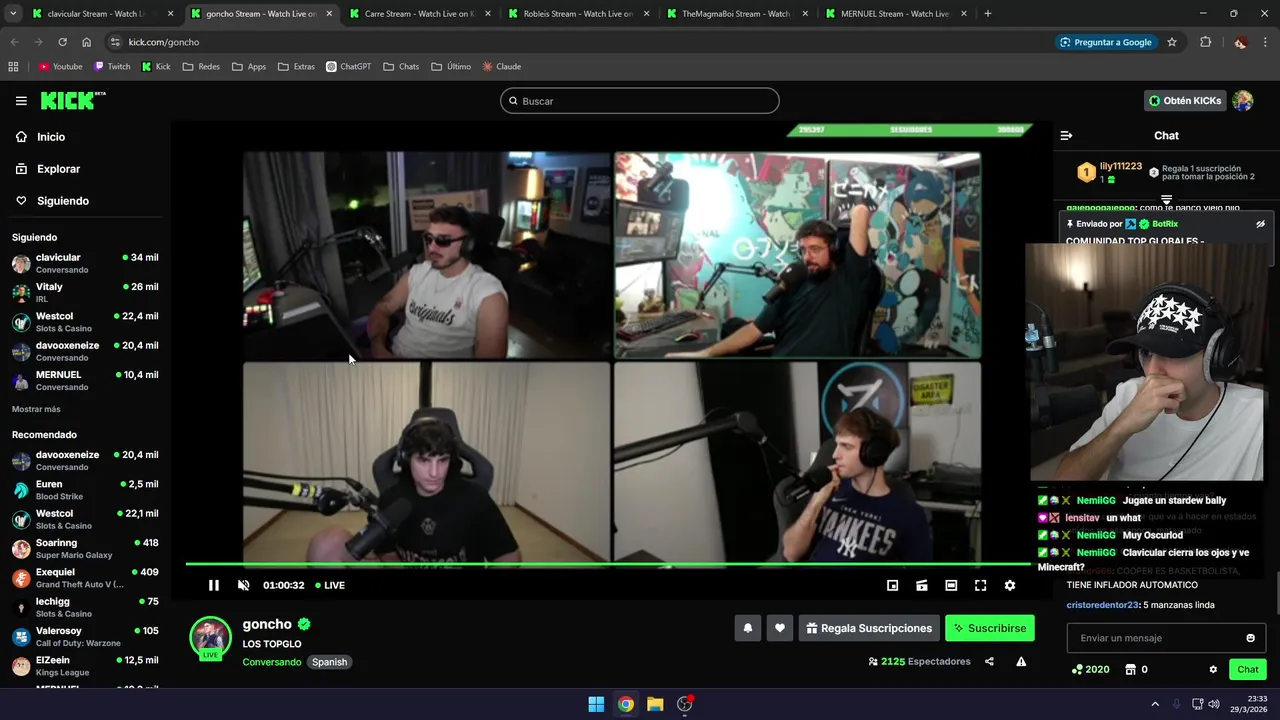Share the stream icon
This screenshot has height=720, width=1280.
click(x=989, y=661)
